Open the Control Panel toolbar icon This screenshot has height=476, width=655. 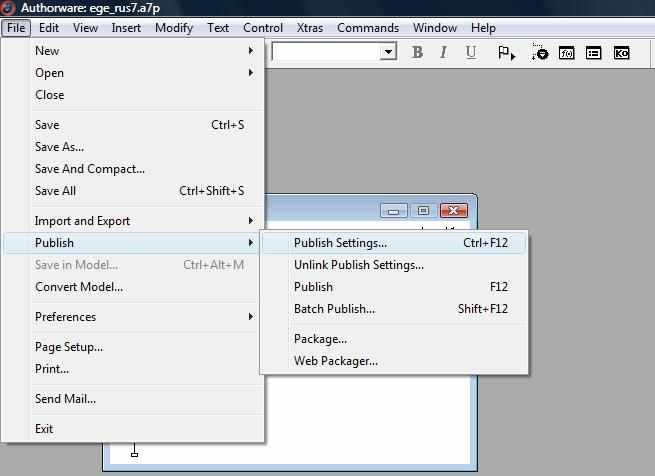(x=539, y=52)
